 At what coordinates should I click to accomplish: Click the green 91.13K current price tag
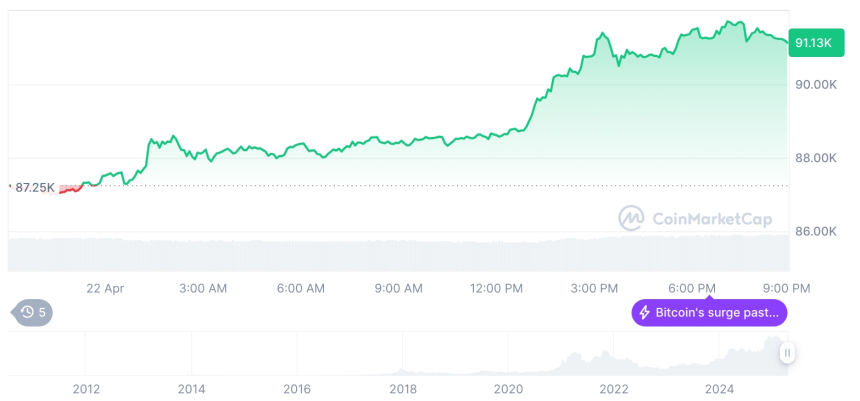pyautogui.click(x=814, y=42)
